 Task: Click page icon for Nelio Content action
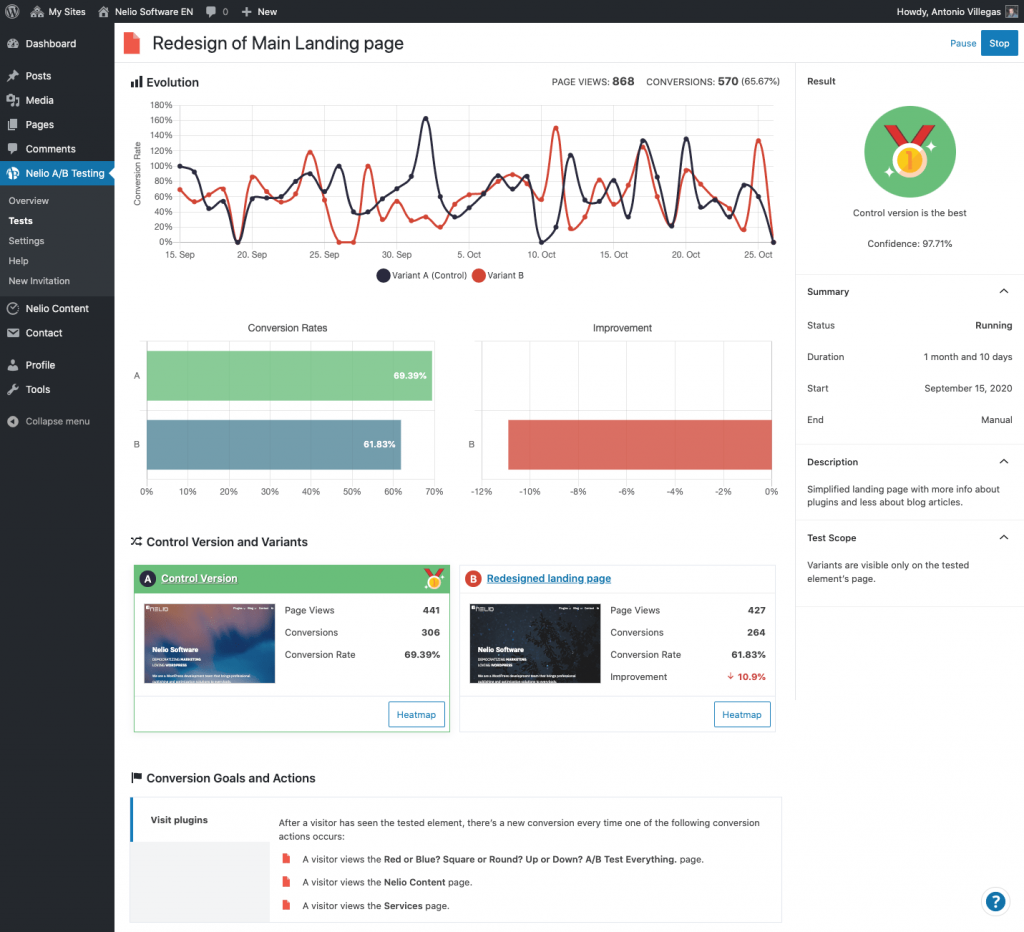pyautogui.click(x=286, y=882)
